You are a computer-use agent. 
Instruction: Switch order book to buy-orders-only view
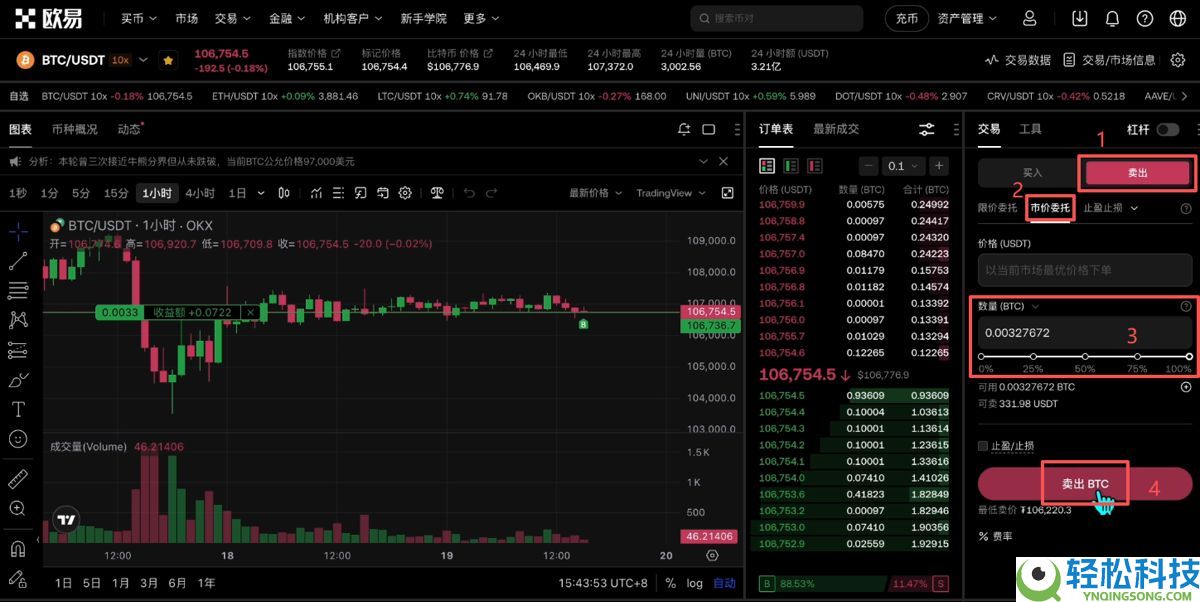[792, 166]
